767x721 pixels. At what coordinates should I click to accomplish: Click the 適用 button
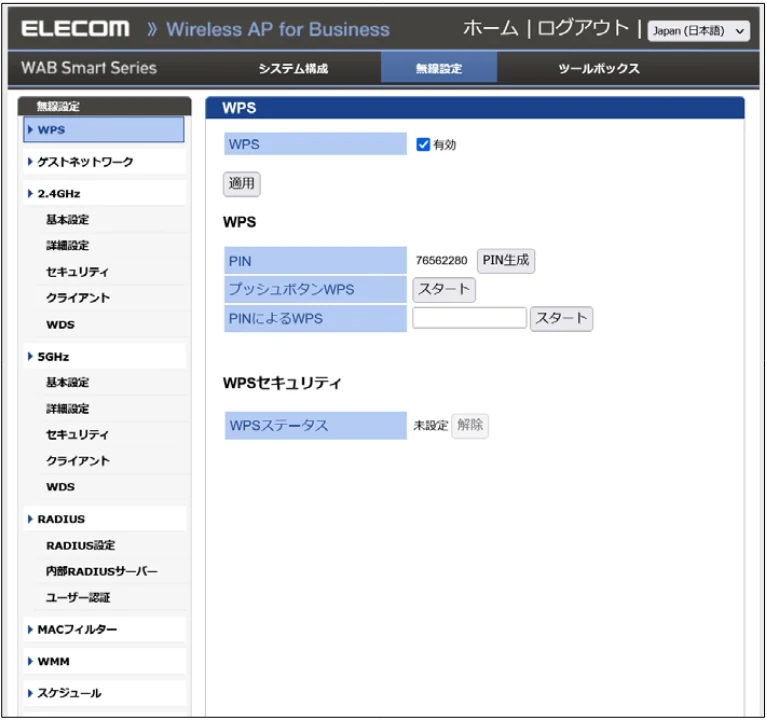click(242, 184)
